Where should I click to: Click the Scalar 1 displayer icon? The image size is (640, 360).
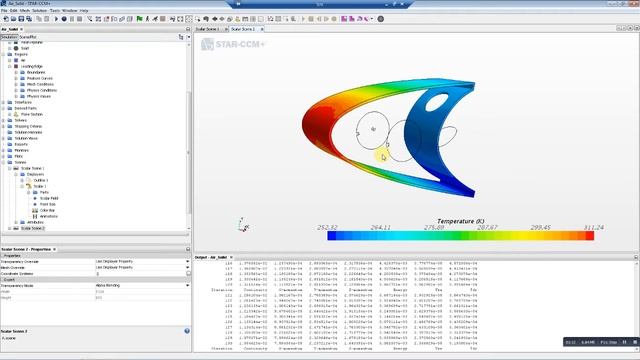29,186
